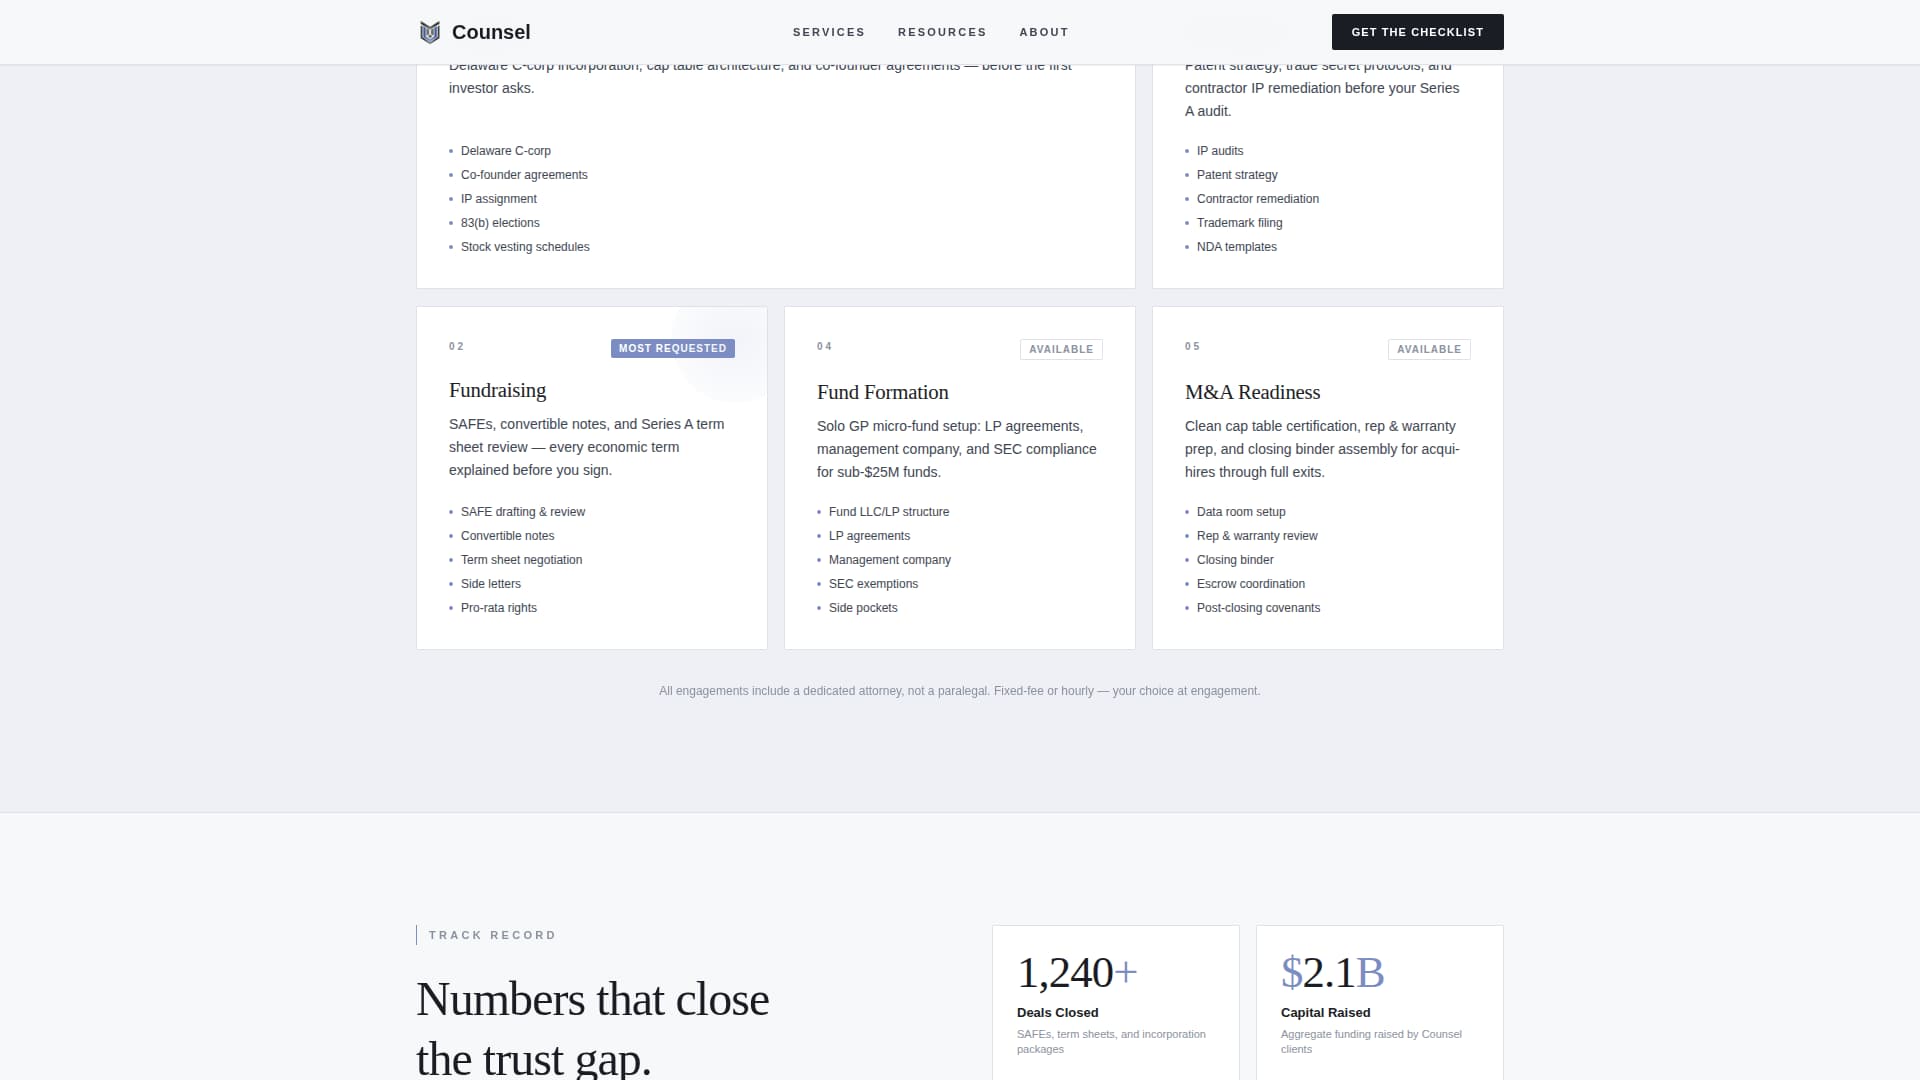Click the Data room setup list item
Viewport: 1920px width, 1080px height.
1240,511
